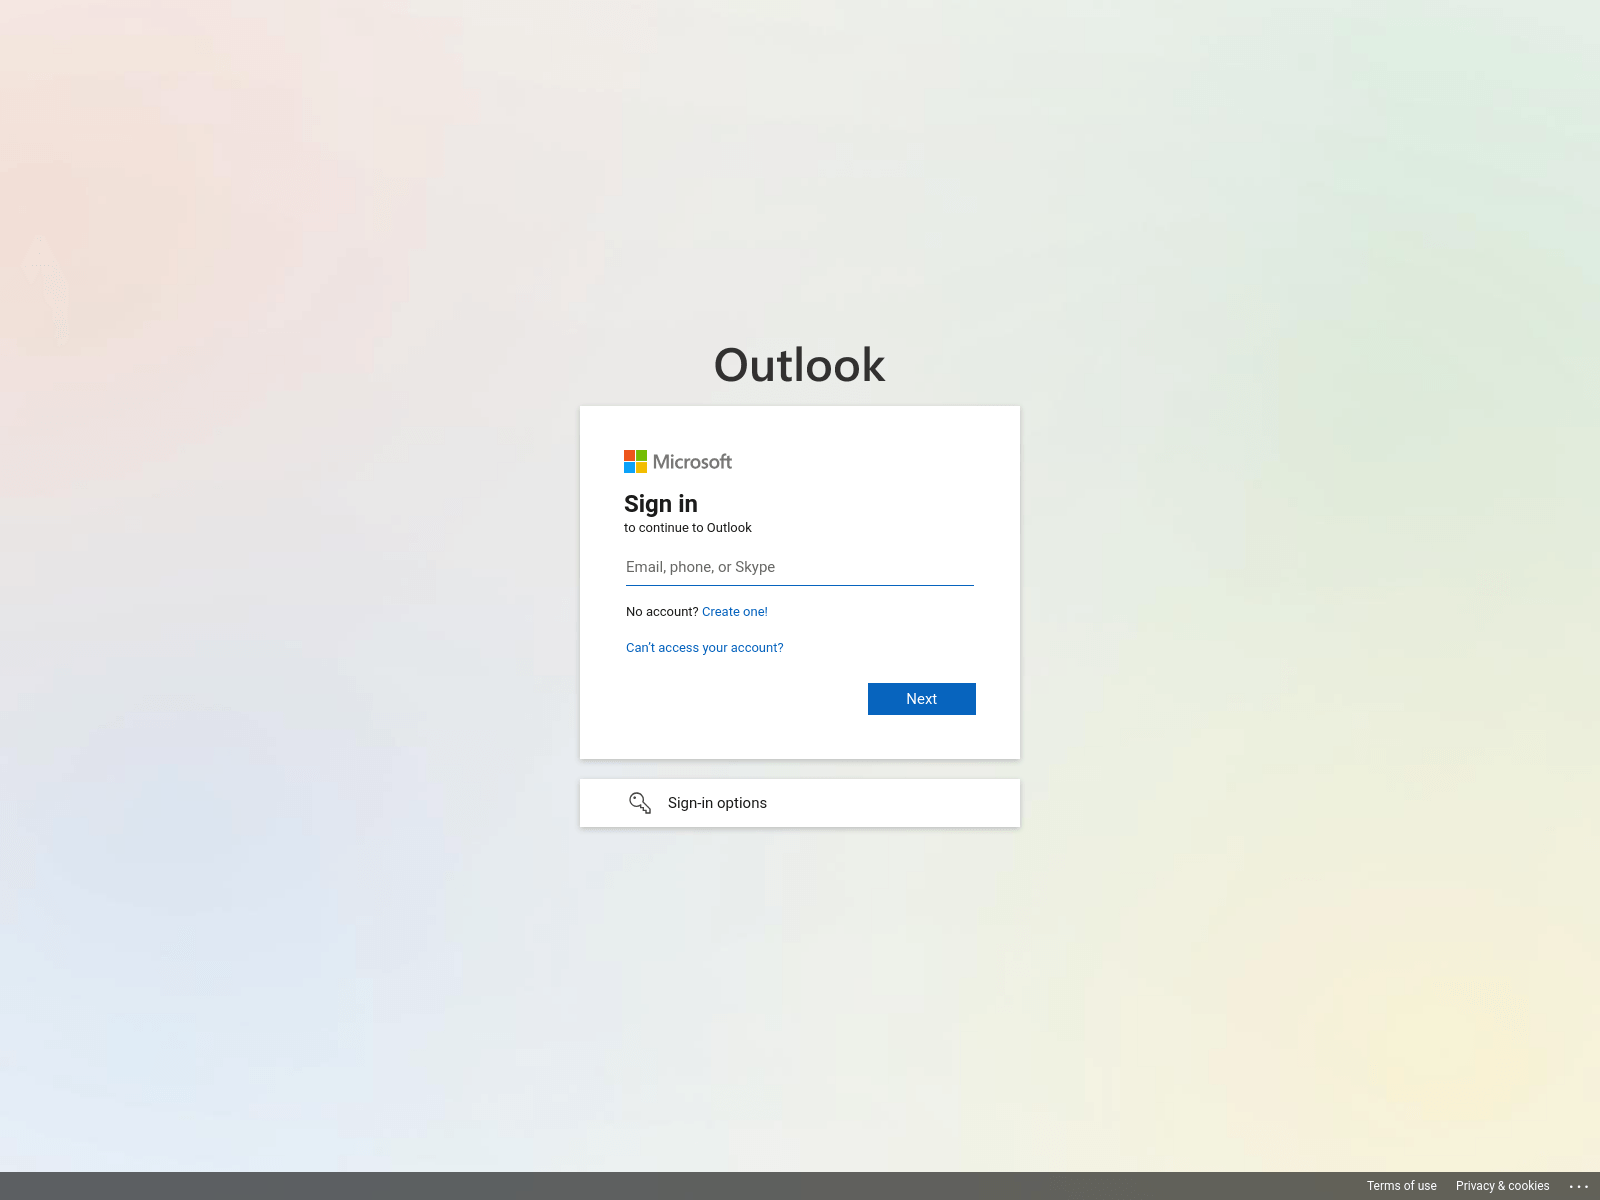
Task: Open the Sign-in options panel
Action: tap(800, 803)
